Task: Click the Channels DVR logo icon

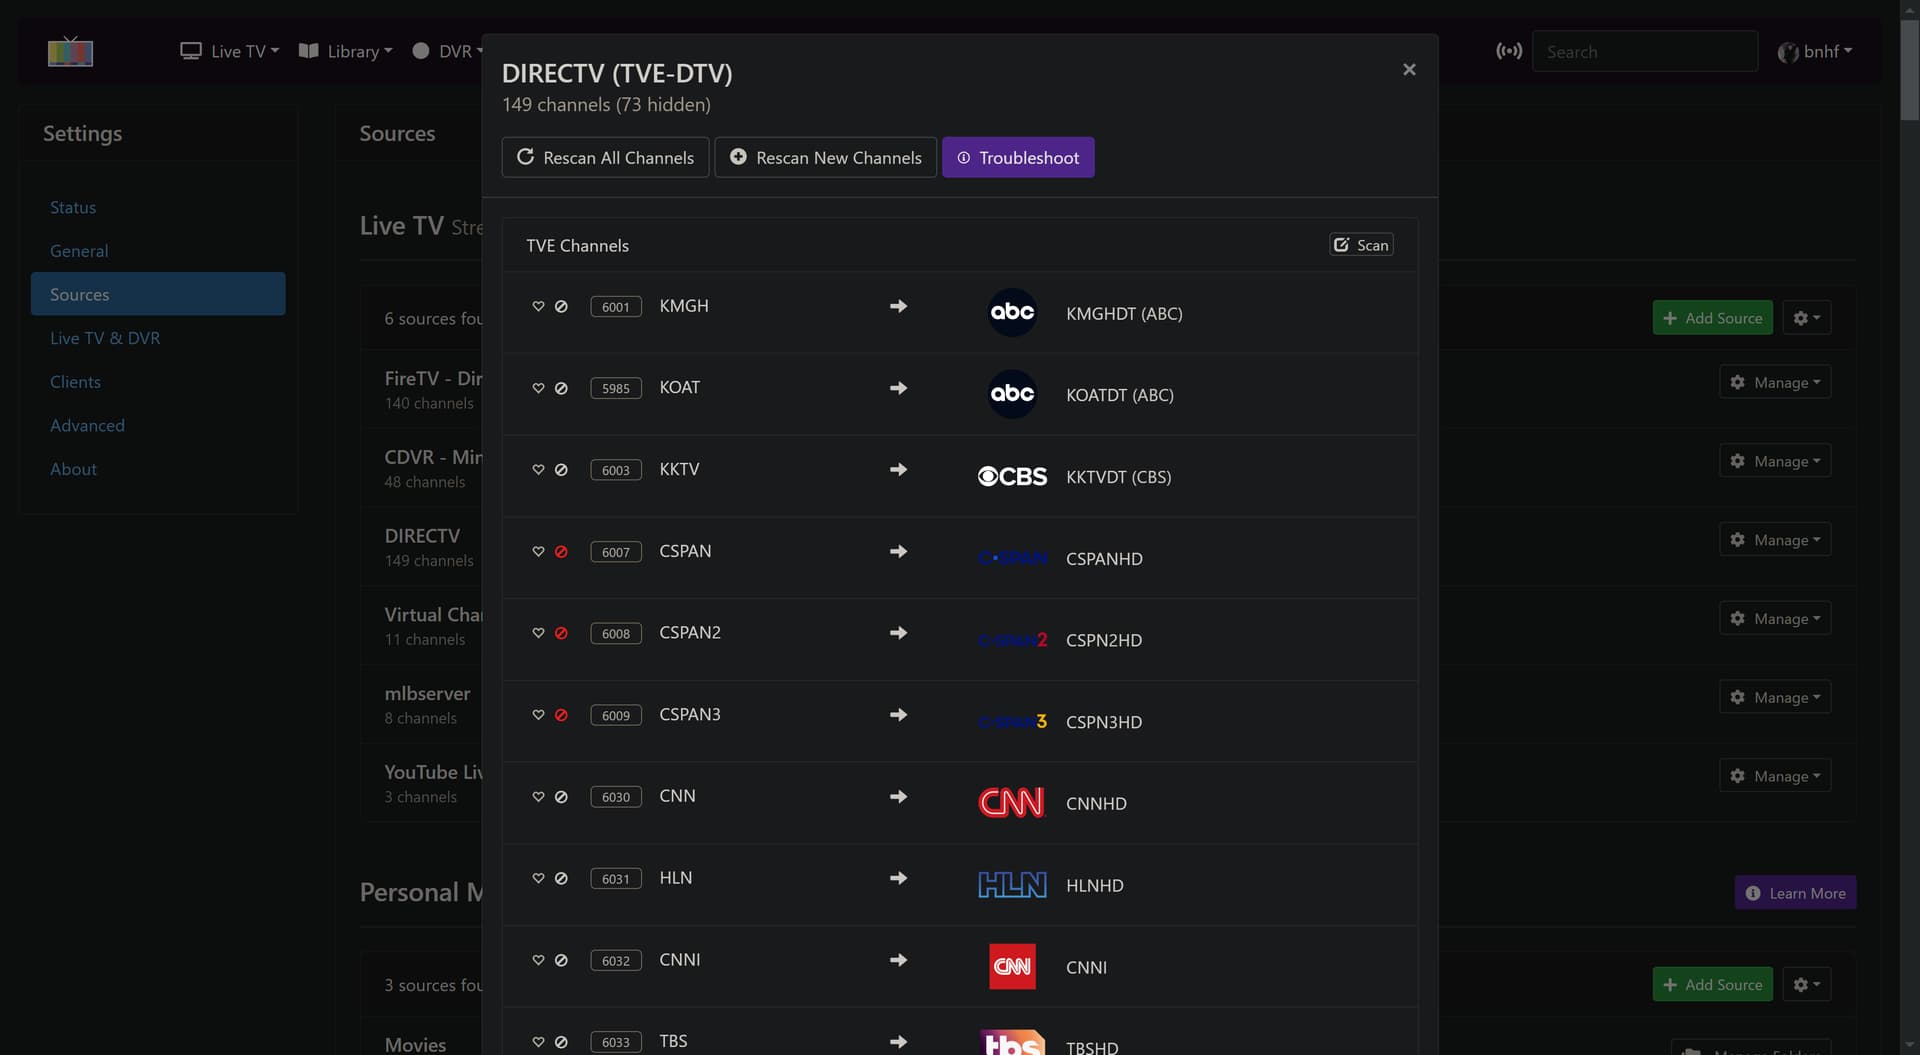Action: click(x=70, y=51)
